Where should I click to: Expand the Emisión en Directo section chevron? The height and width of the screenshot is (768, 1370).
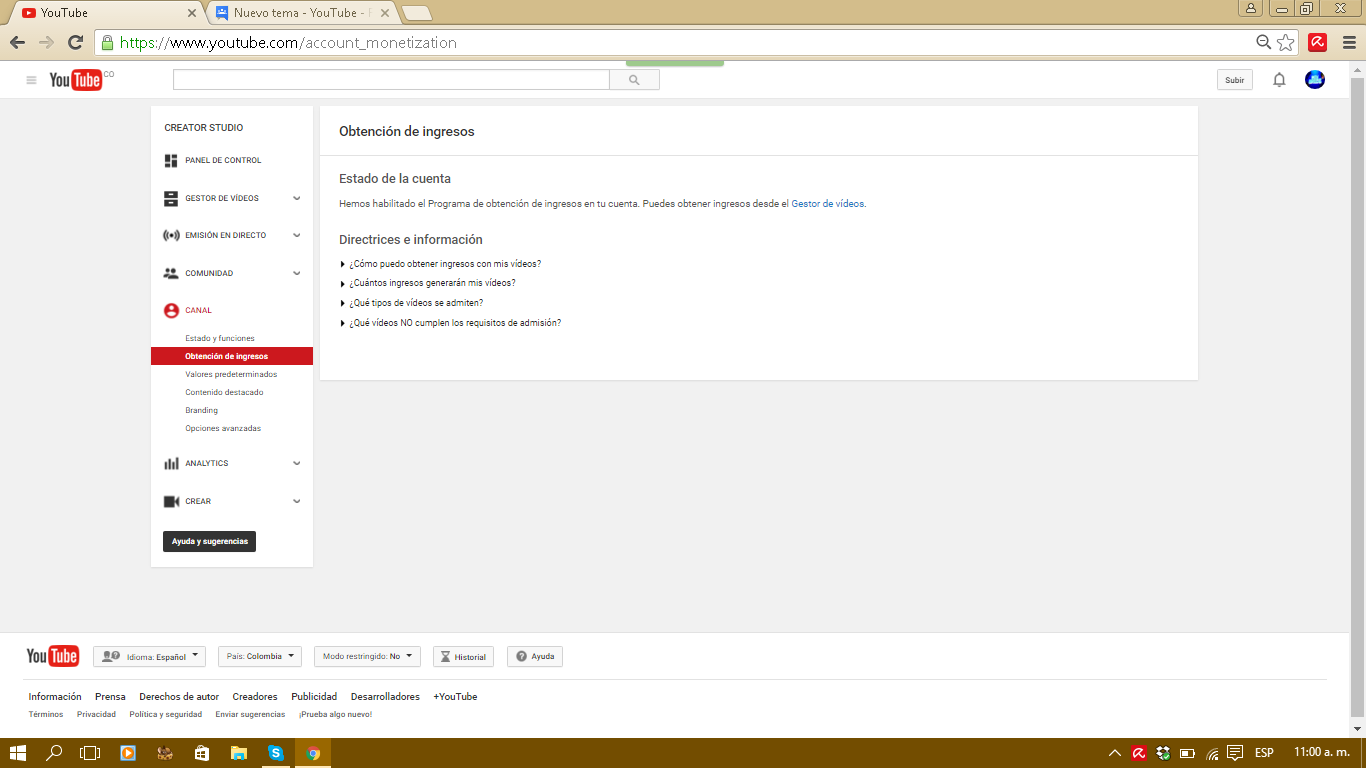[296, 236]
